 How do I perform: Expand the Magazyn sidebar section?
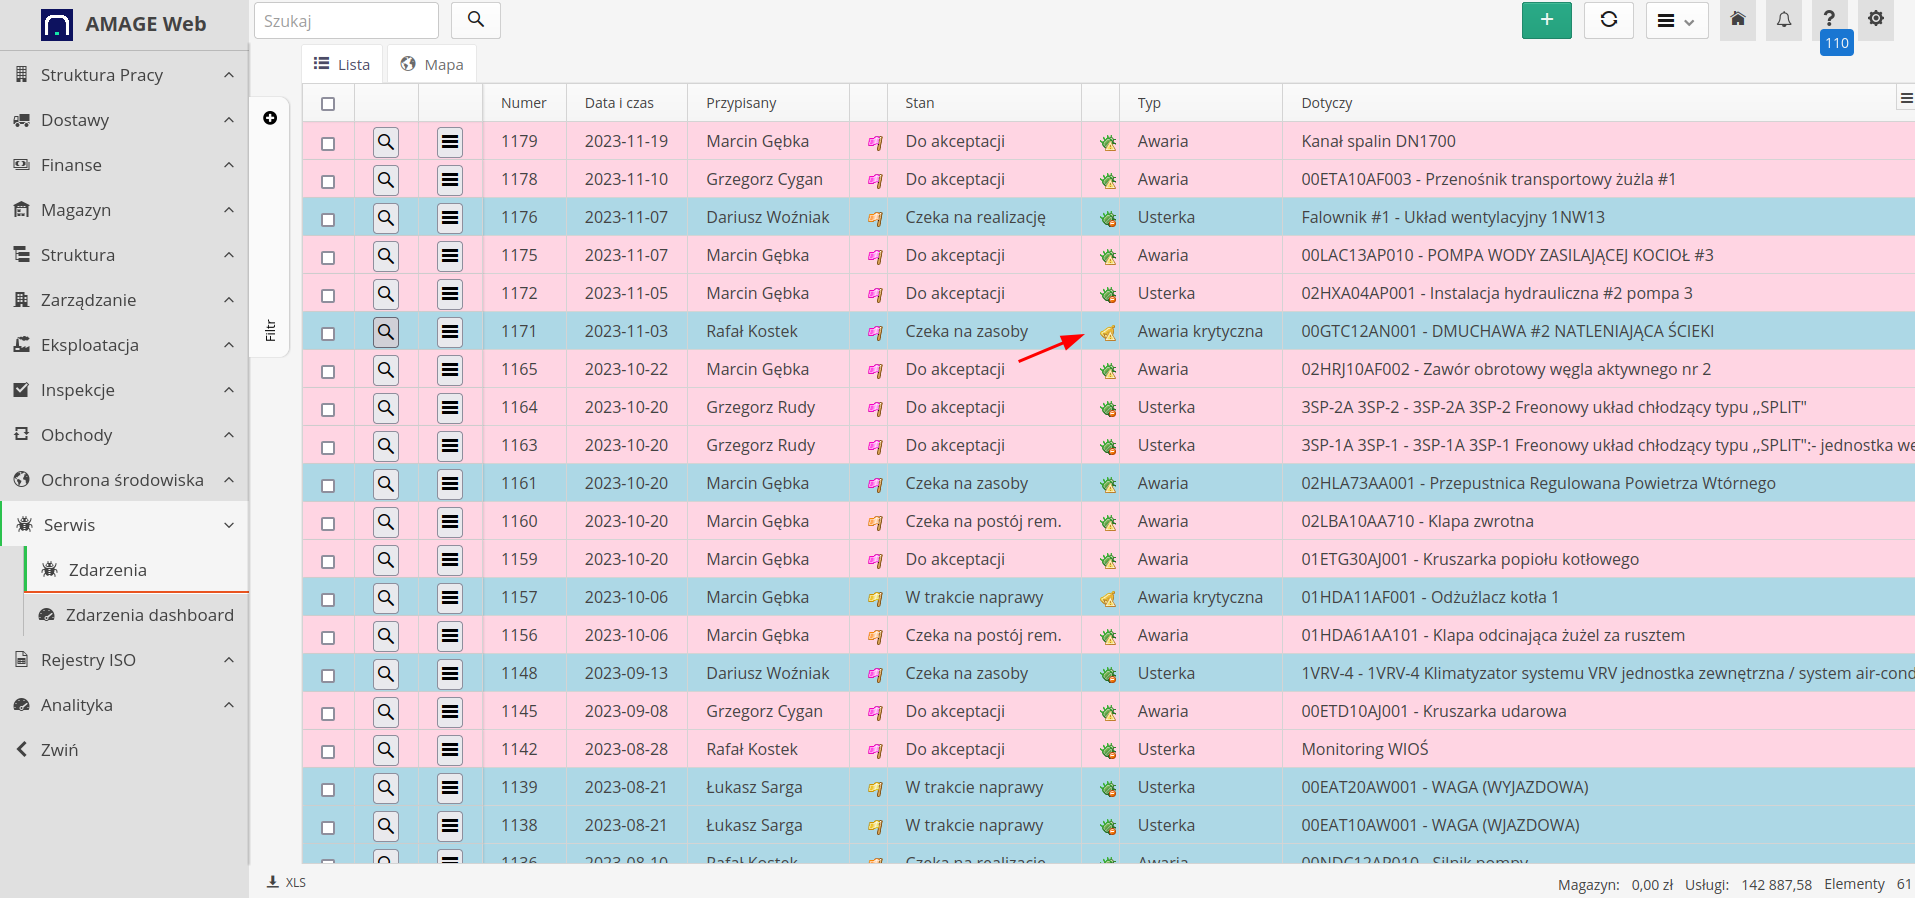click(124, 210)
